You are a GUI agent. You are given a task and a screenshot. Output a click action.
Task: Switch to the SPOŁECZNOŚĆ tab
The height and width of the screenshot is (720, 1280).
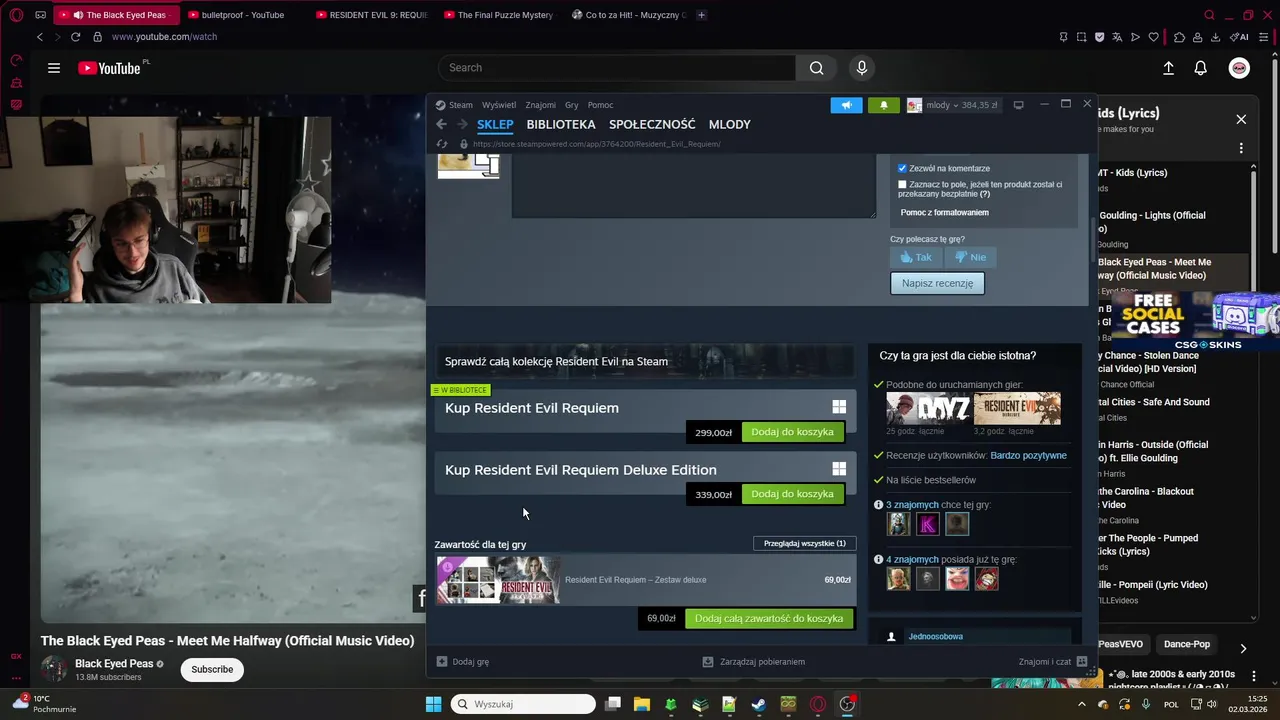click(652, 125)
